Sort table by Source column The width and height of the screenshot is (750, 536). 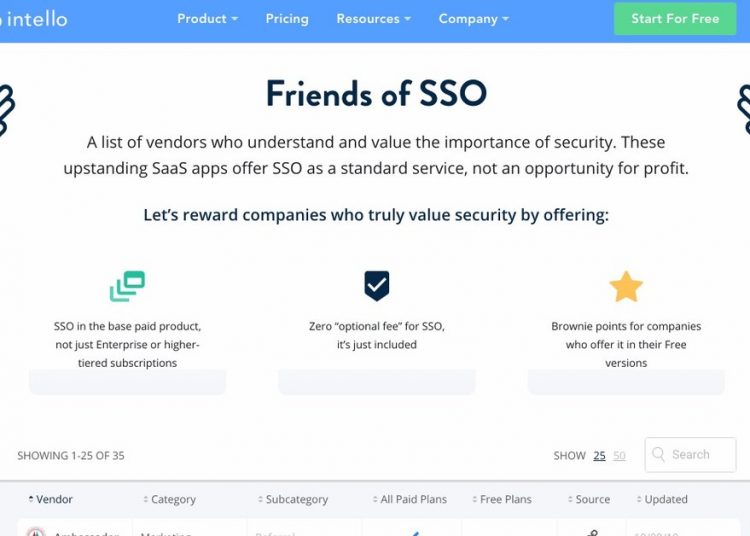coord(592,499)
